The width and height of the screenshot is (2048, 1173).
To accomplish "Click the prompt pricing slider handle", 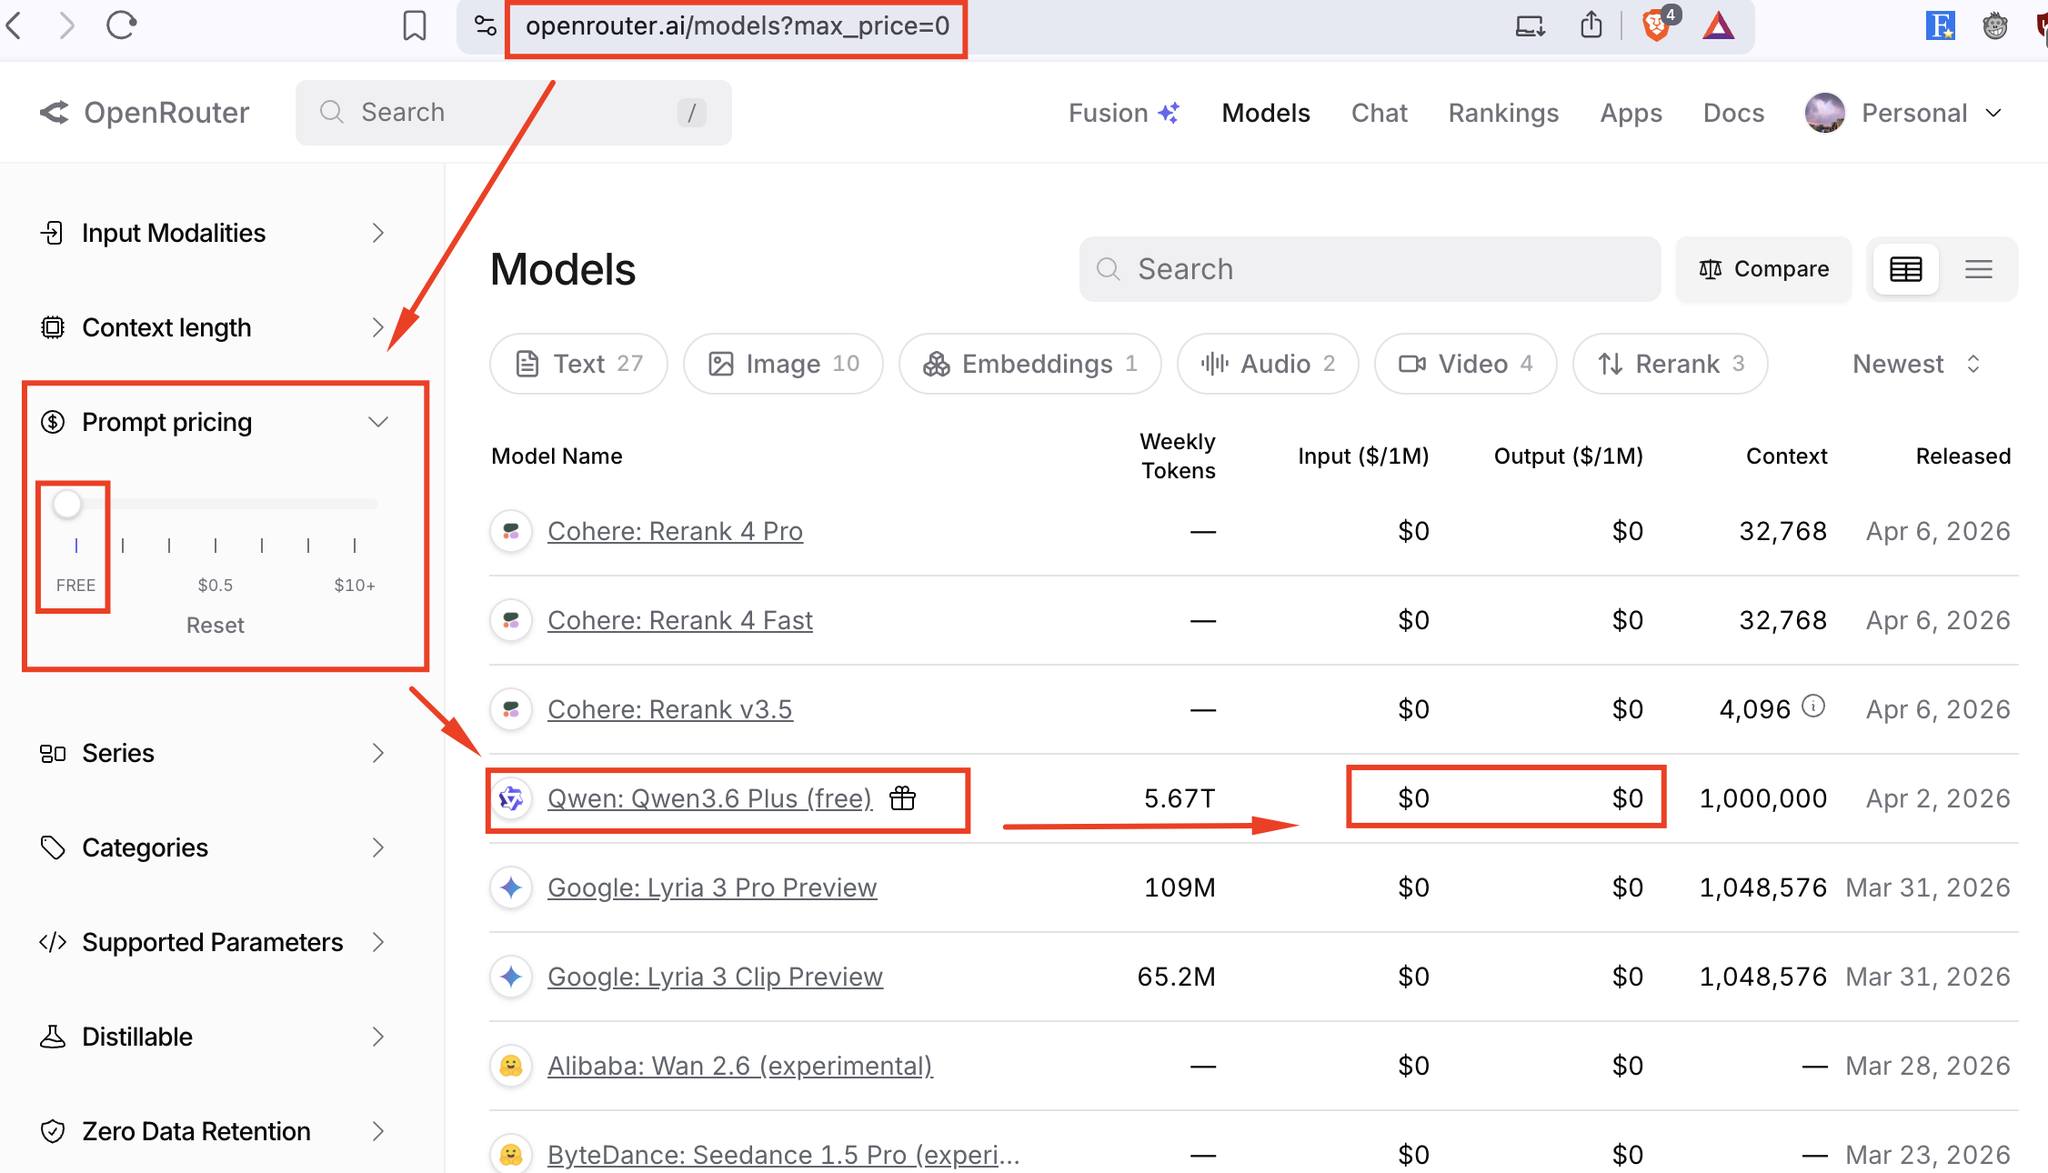I will pyautogui.click(x=67, y=504).
